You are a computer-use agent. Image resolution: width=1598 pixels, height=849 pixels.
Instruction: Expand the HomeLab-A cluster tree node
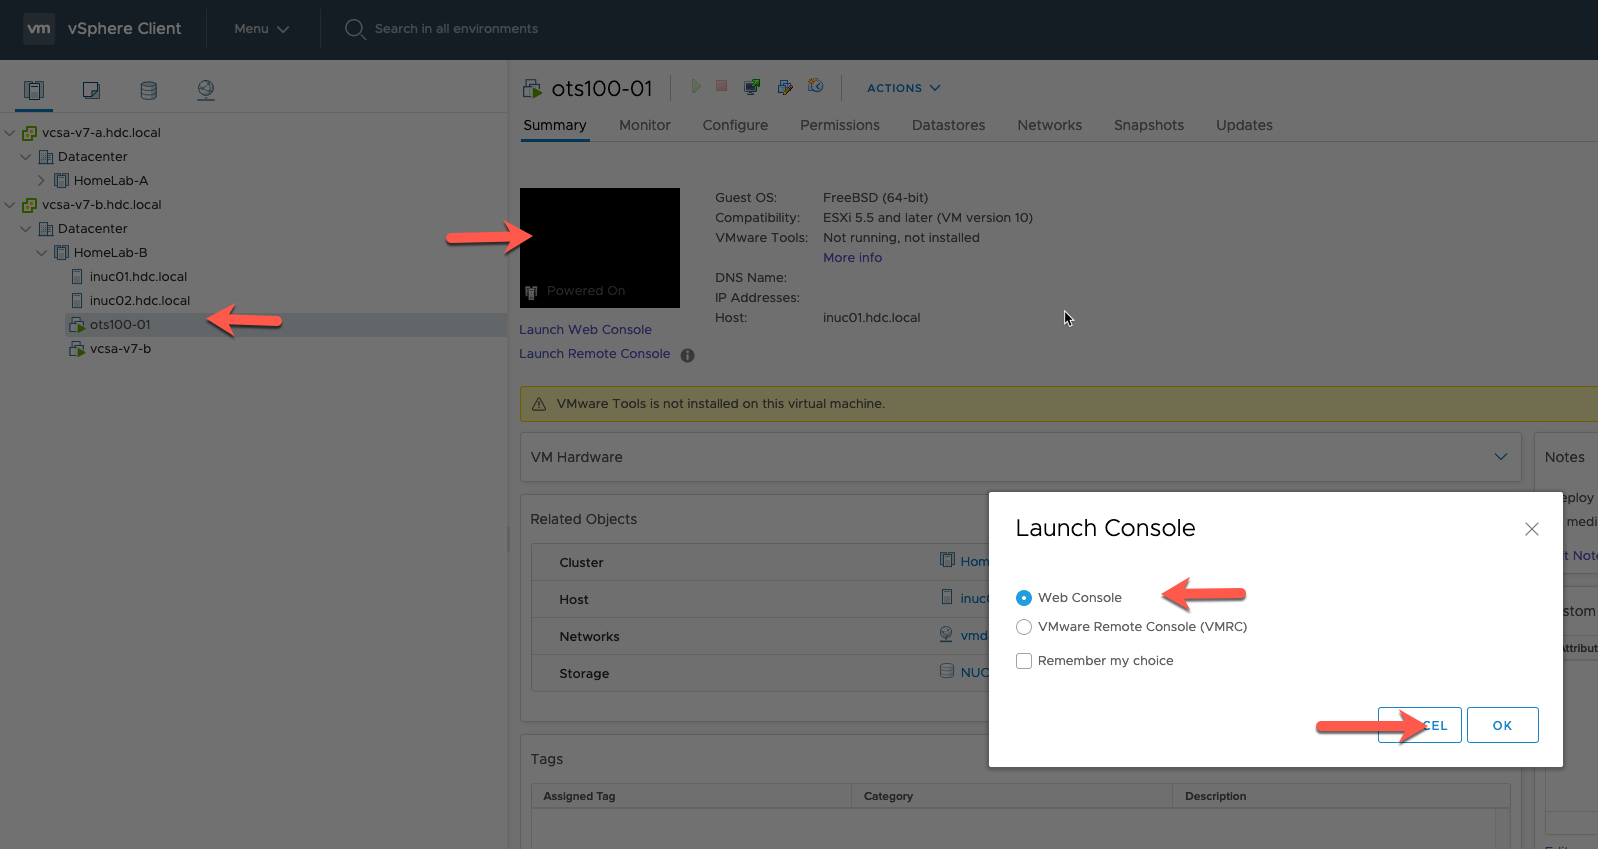[41, 181]
